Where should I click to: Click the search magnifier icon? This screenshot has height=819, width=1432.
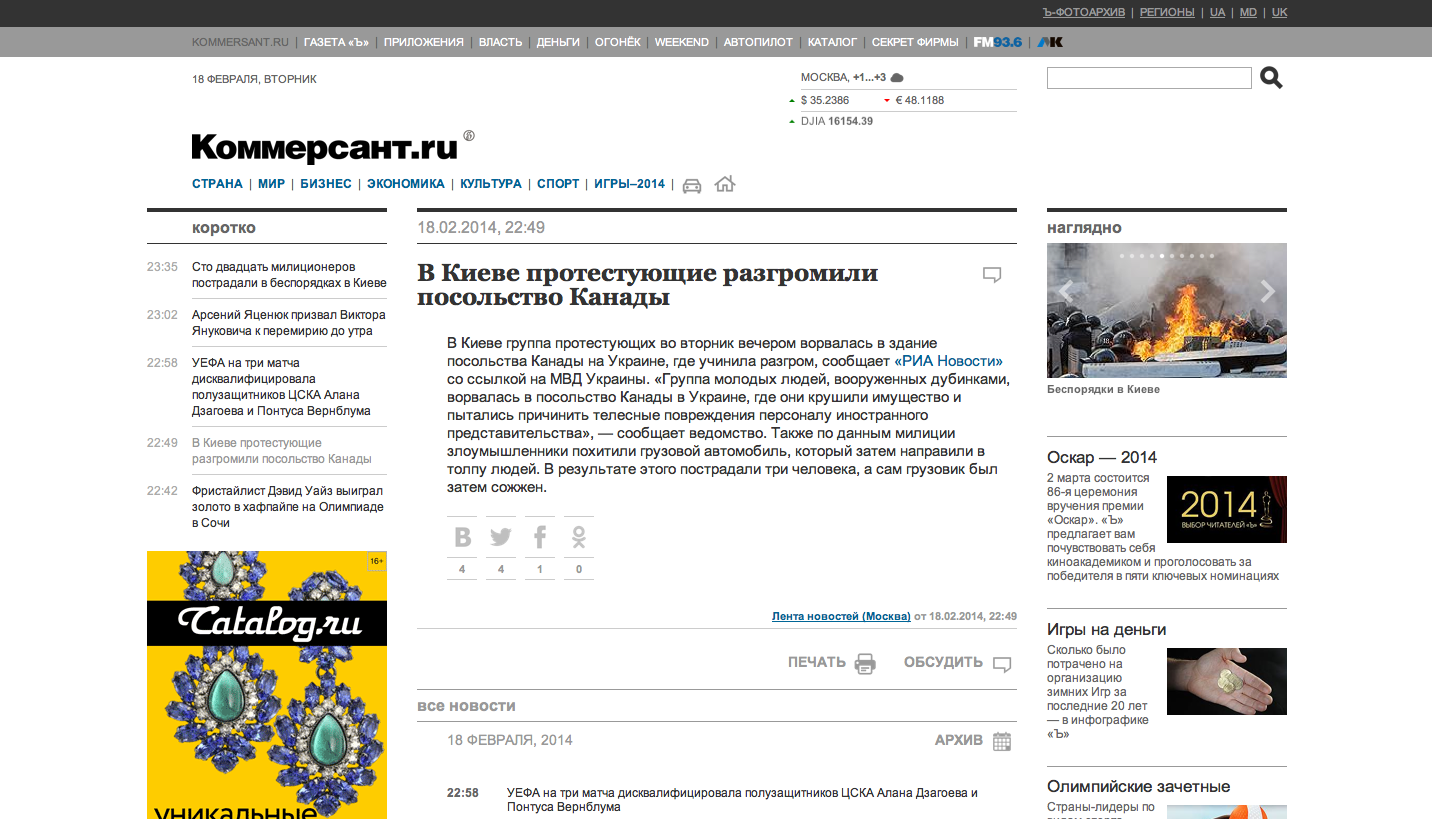(1271, 78)
